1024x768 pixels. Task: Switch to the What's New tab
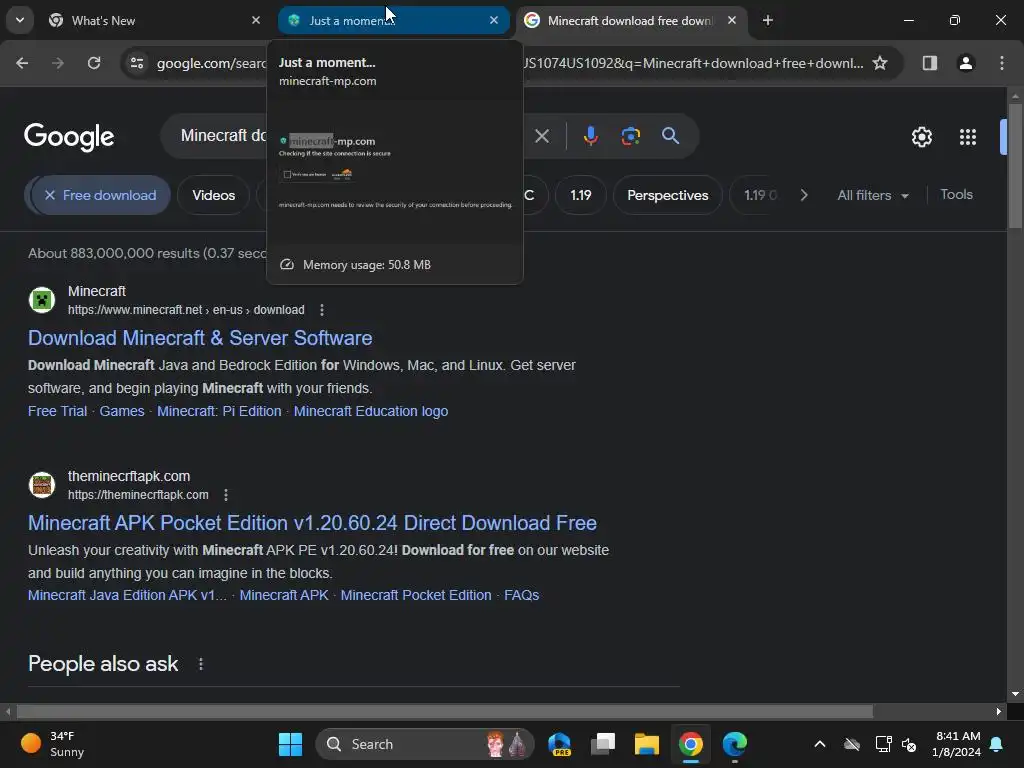pos(154,20)
